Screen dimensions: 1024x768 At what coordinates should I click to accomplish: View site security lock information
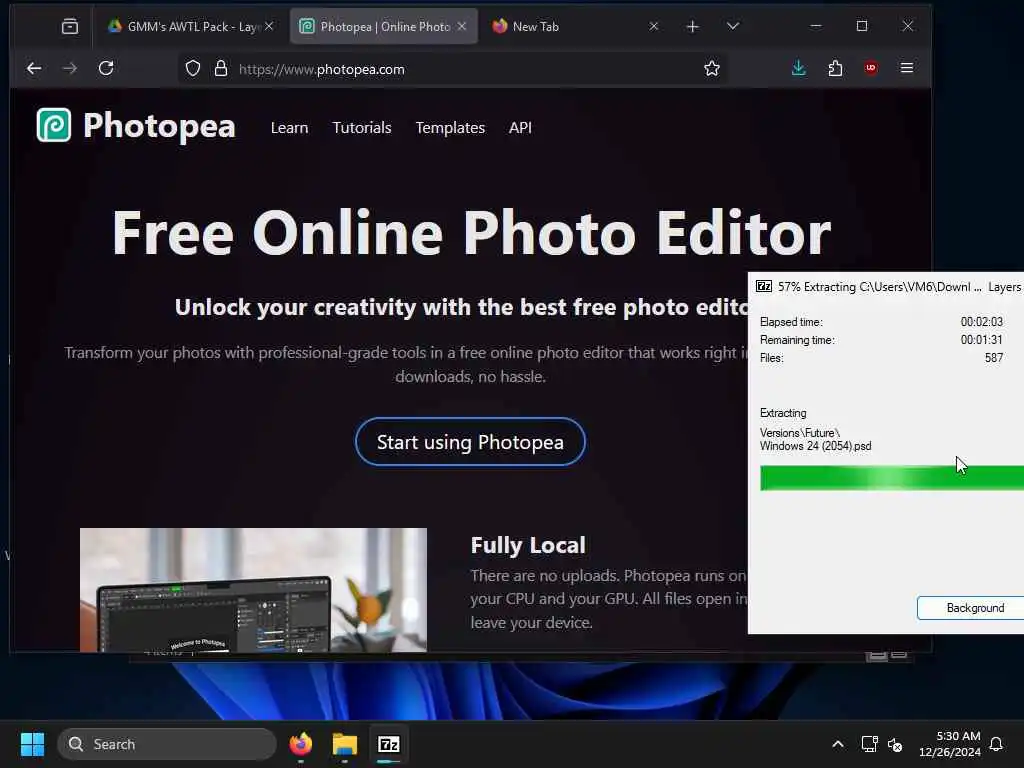coord(221,69)
